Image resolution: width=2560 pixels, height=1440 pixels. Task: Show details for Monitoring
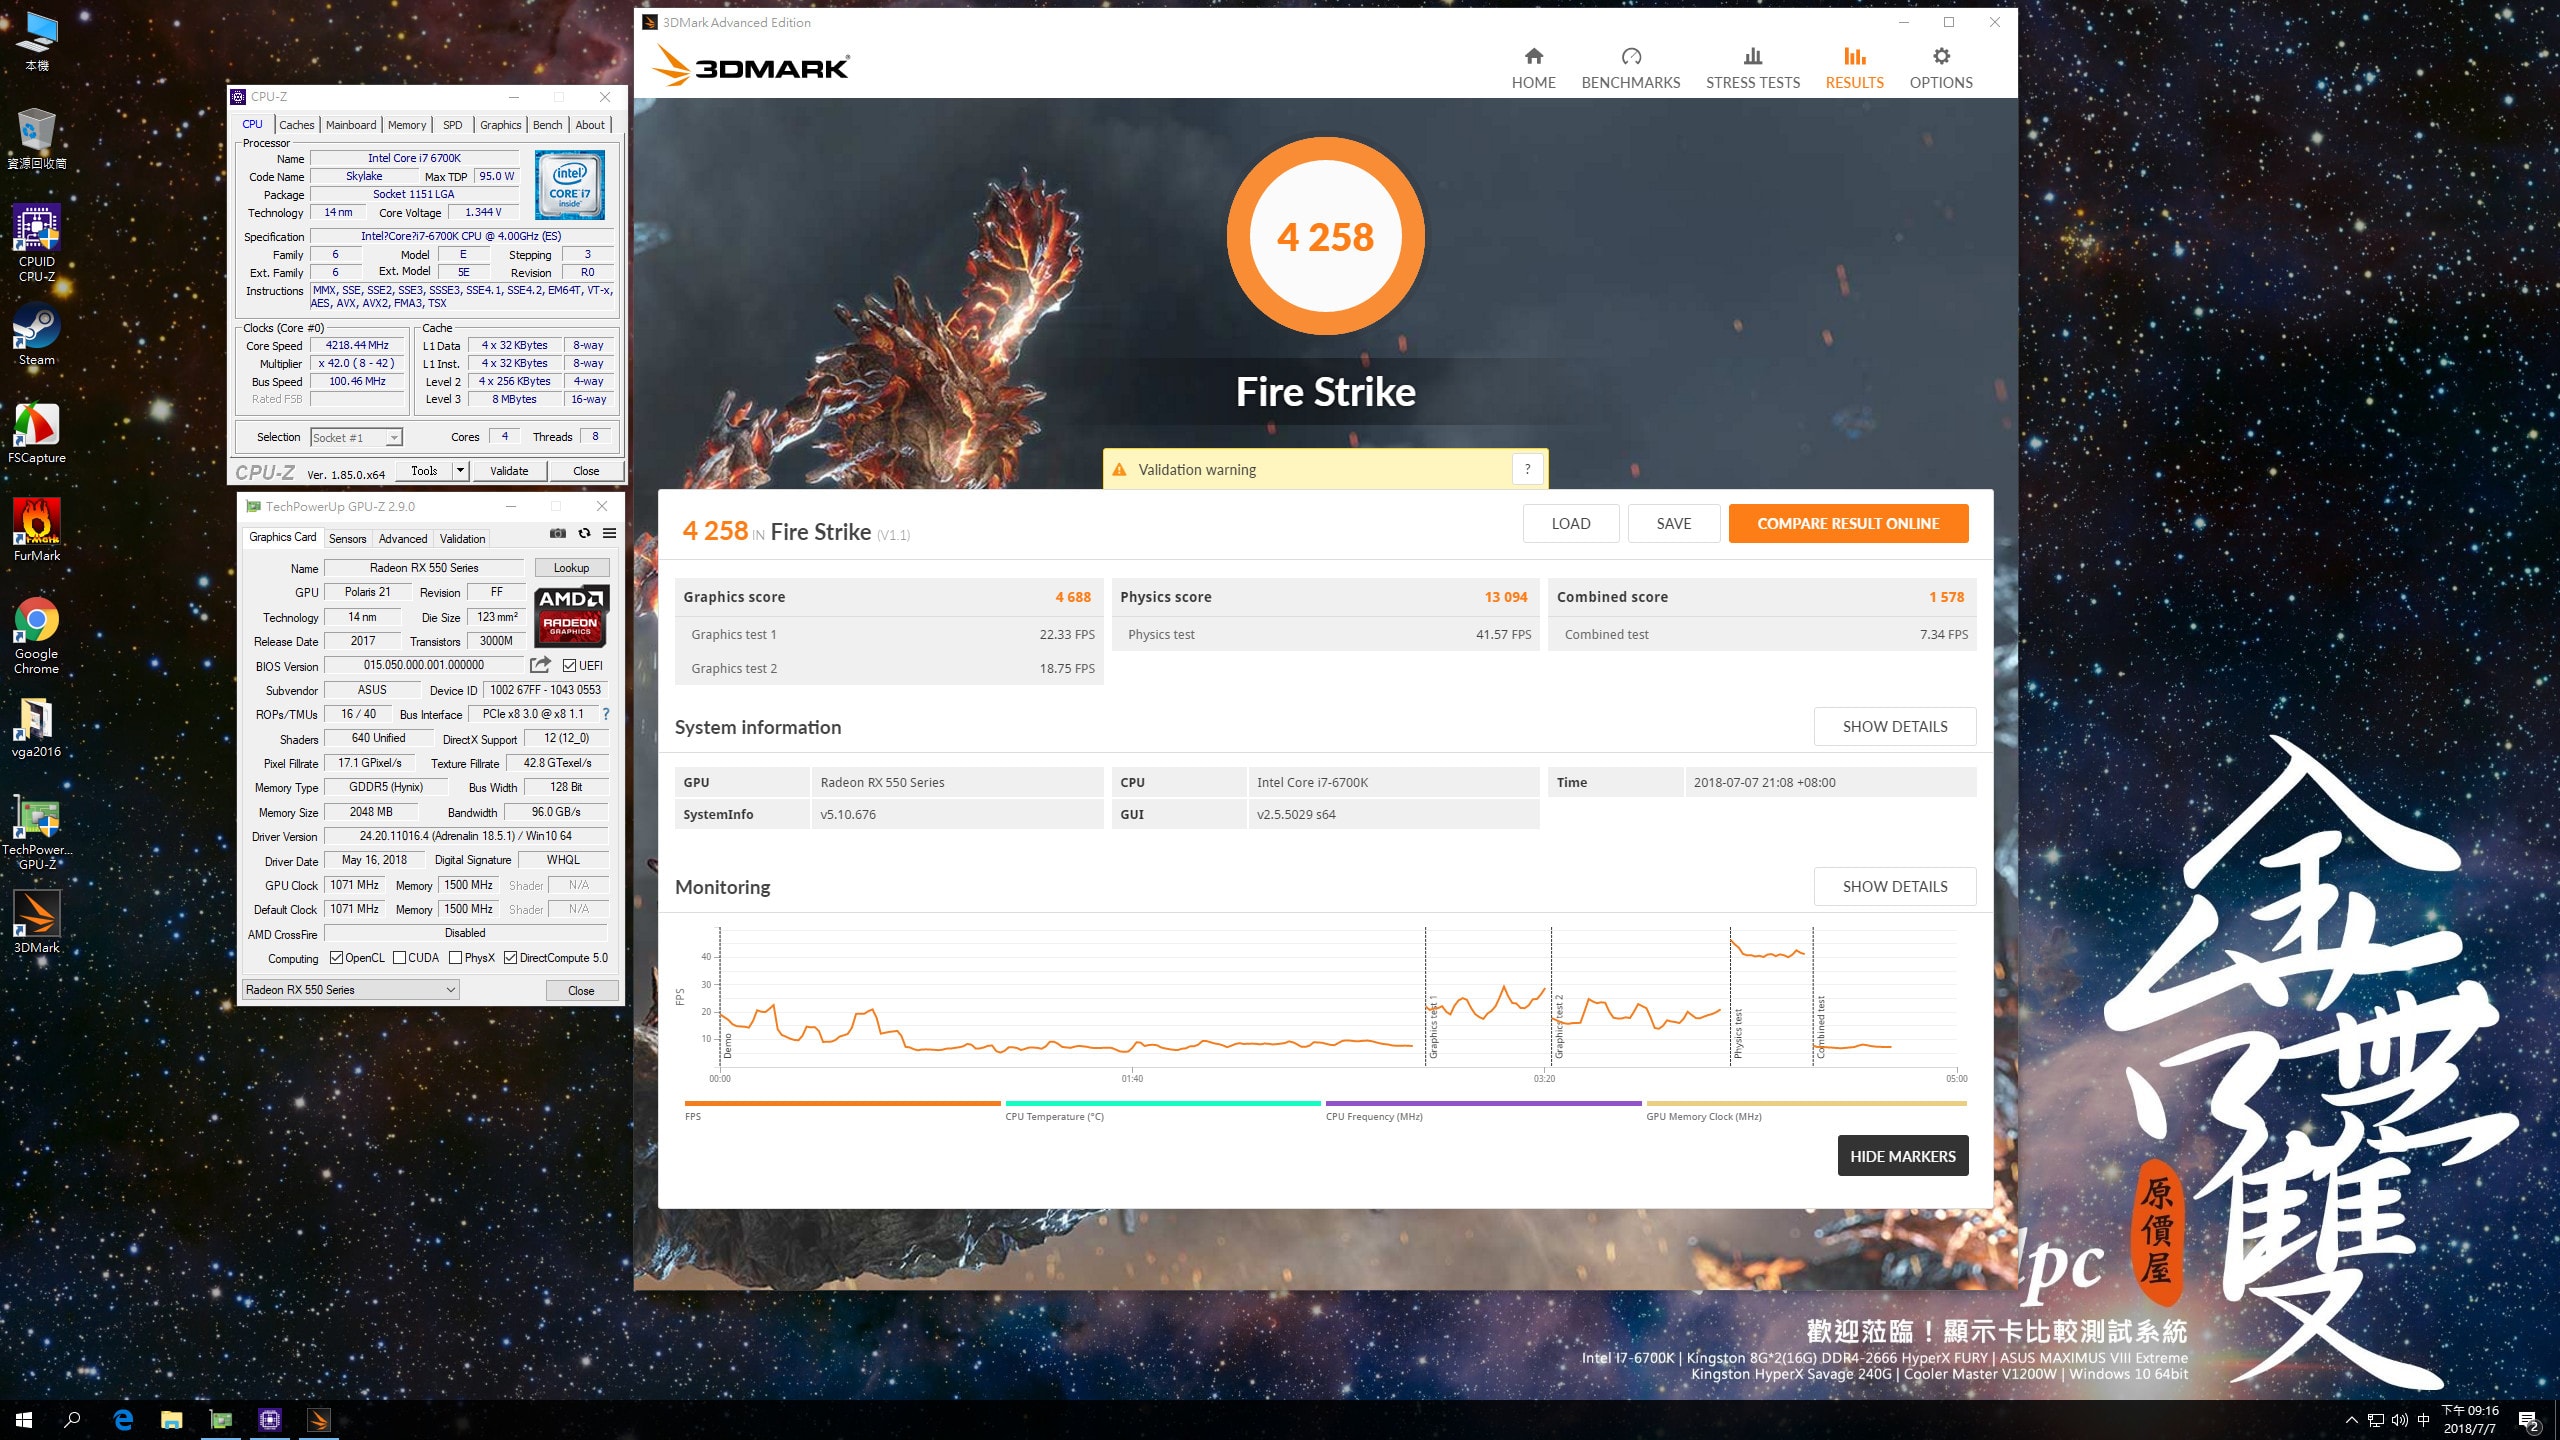coord(1895,887)
